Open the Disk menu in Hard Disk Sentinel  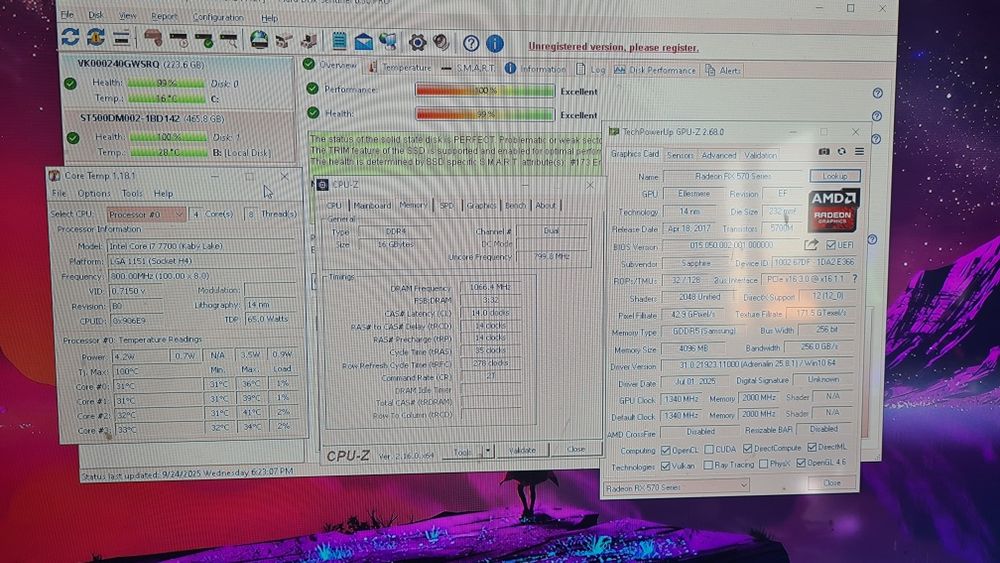96,15
